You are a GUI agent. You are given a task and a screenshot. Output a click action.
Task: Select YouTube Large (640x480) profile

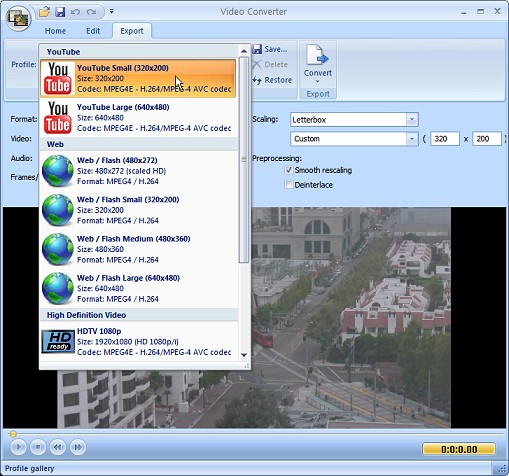(x=138, y=118)
